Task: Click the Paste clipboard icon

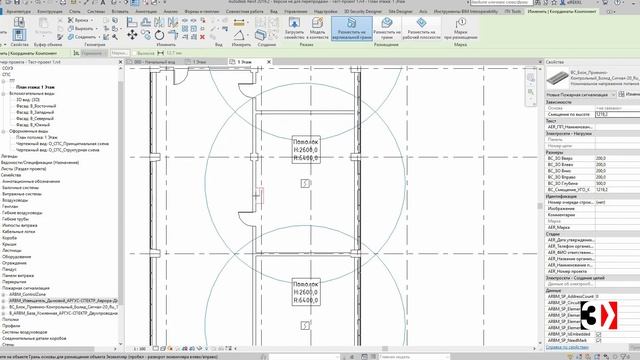Action: tap(43, 24)
